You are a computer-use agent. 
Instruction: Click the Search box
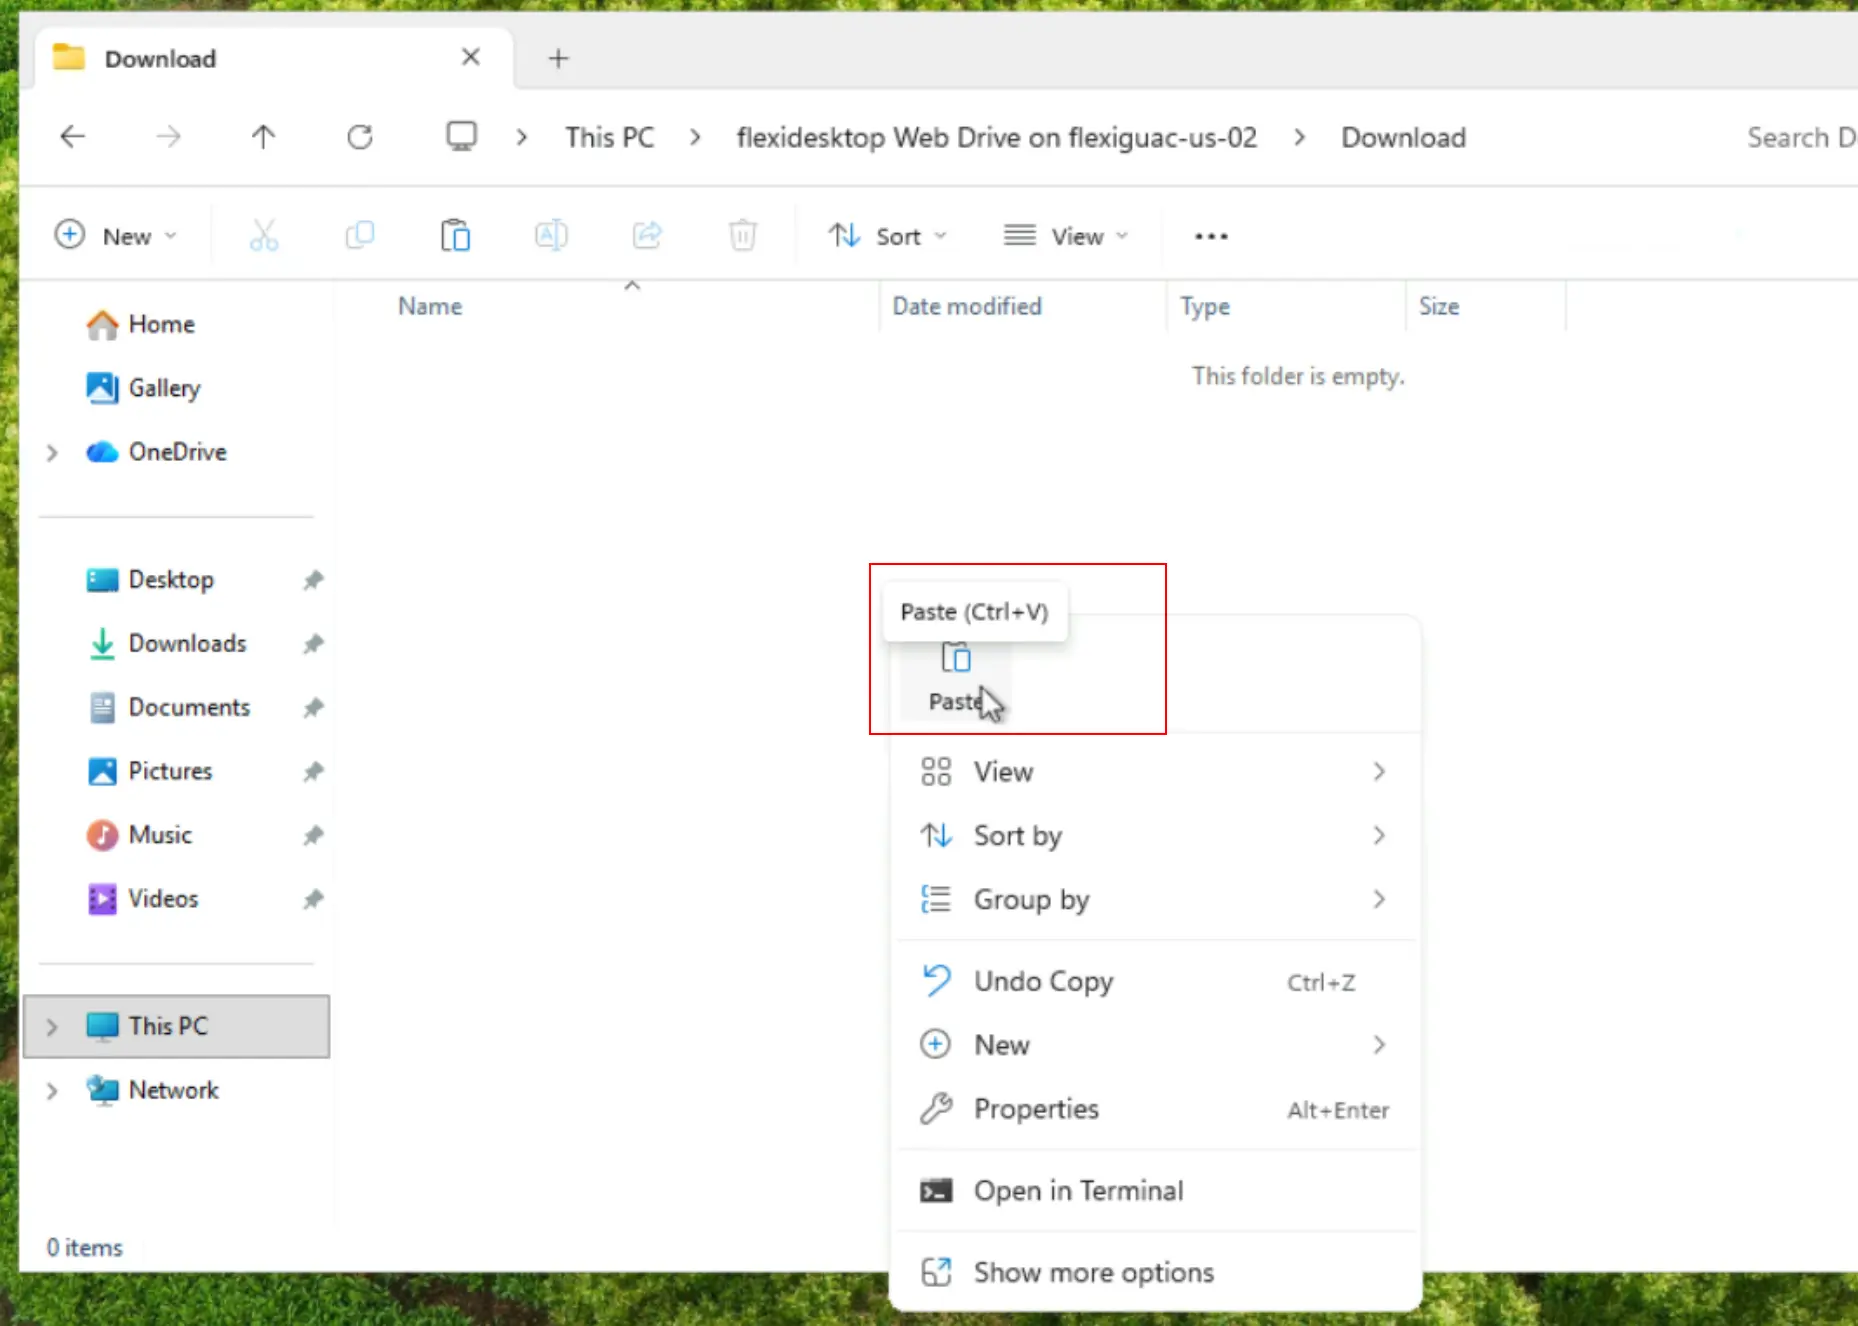tap(1800, 137)
